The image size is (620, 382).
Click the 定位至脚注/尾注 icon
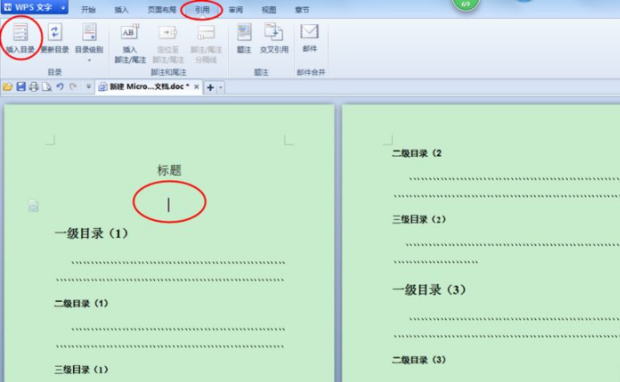[168, 32]
